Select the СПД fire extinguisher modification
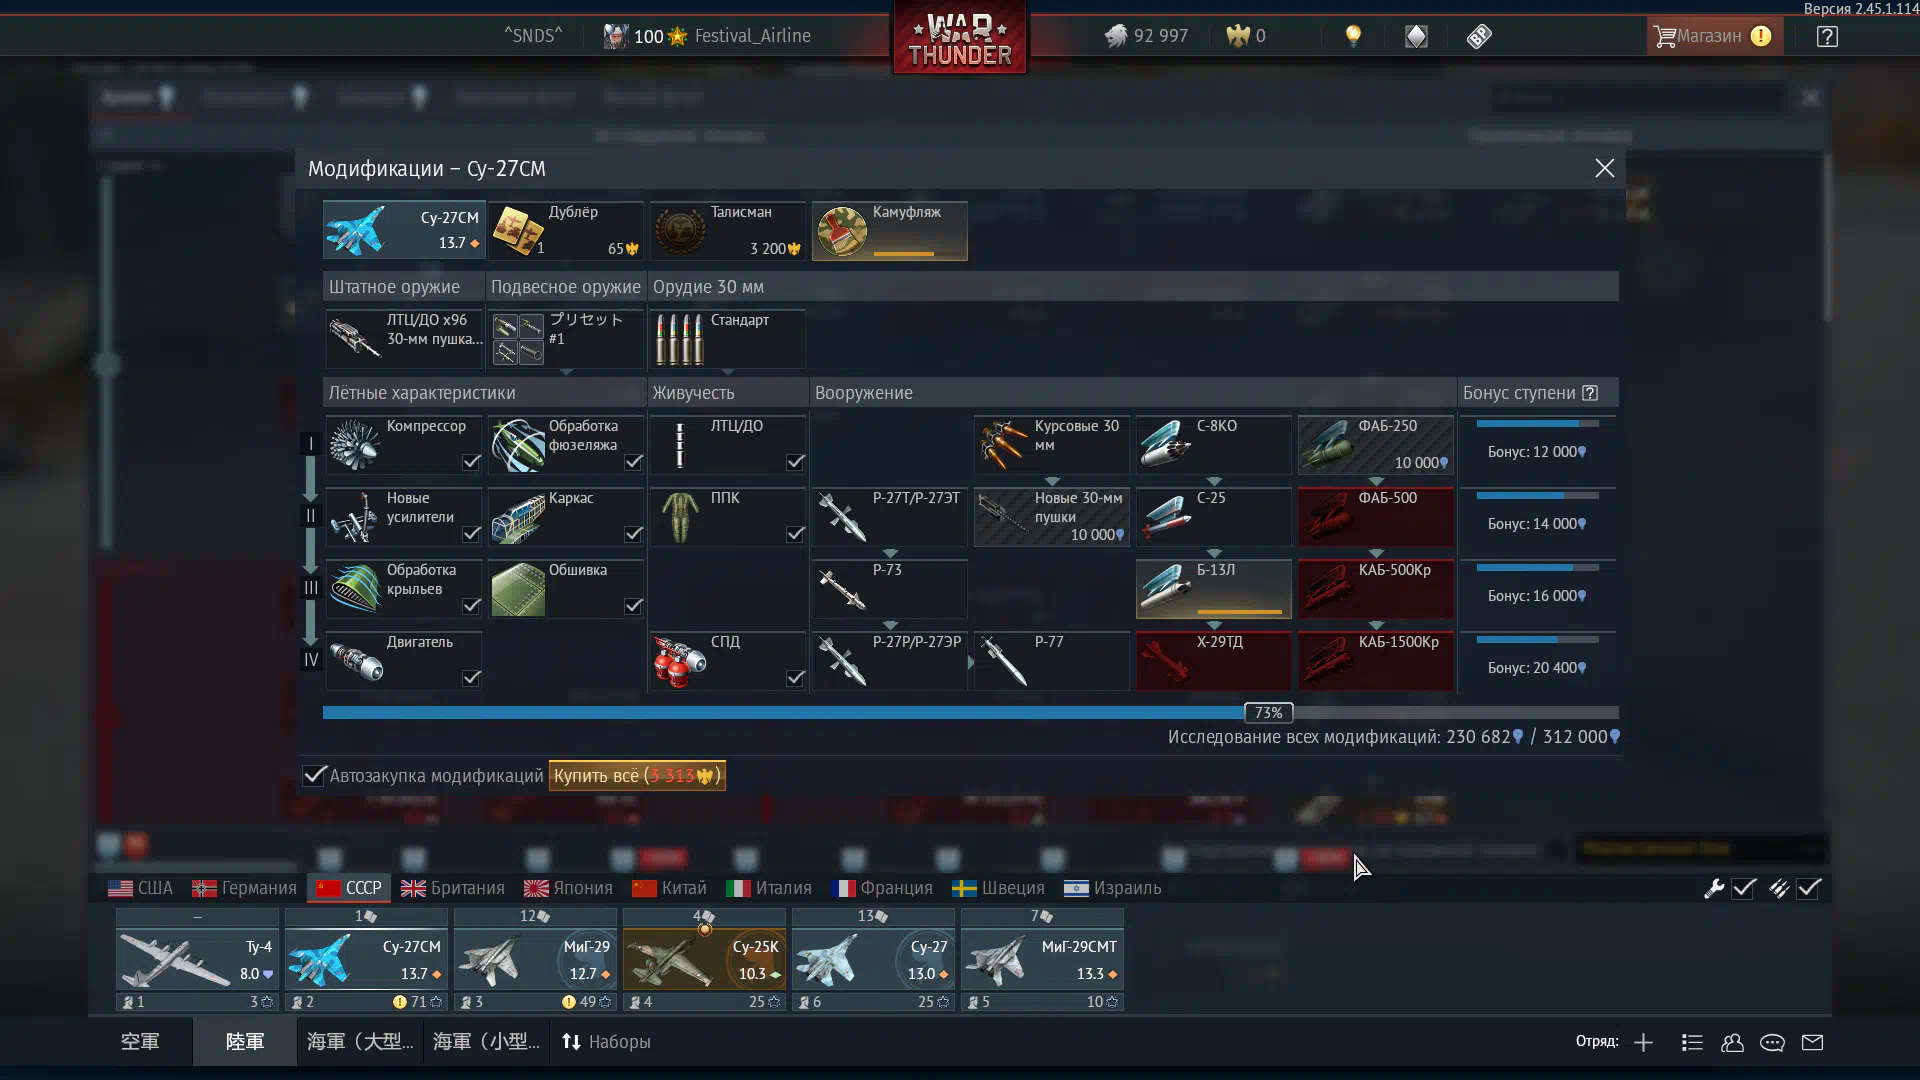This screenshot has width=1920, height=1080. tap(728, 660)
